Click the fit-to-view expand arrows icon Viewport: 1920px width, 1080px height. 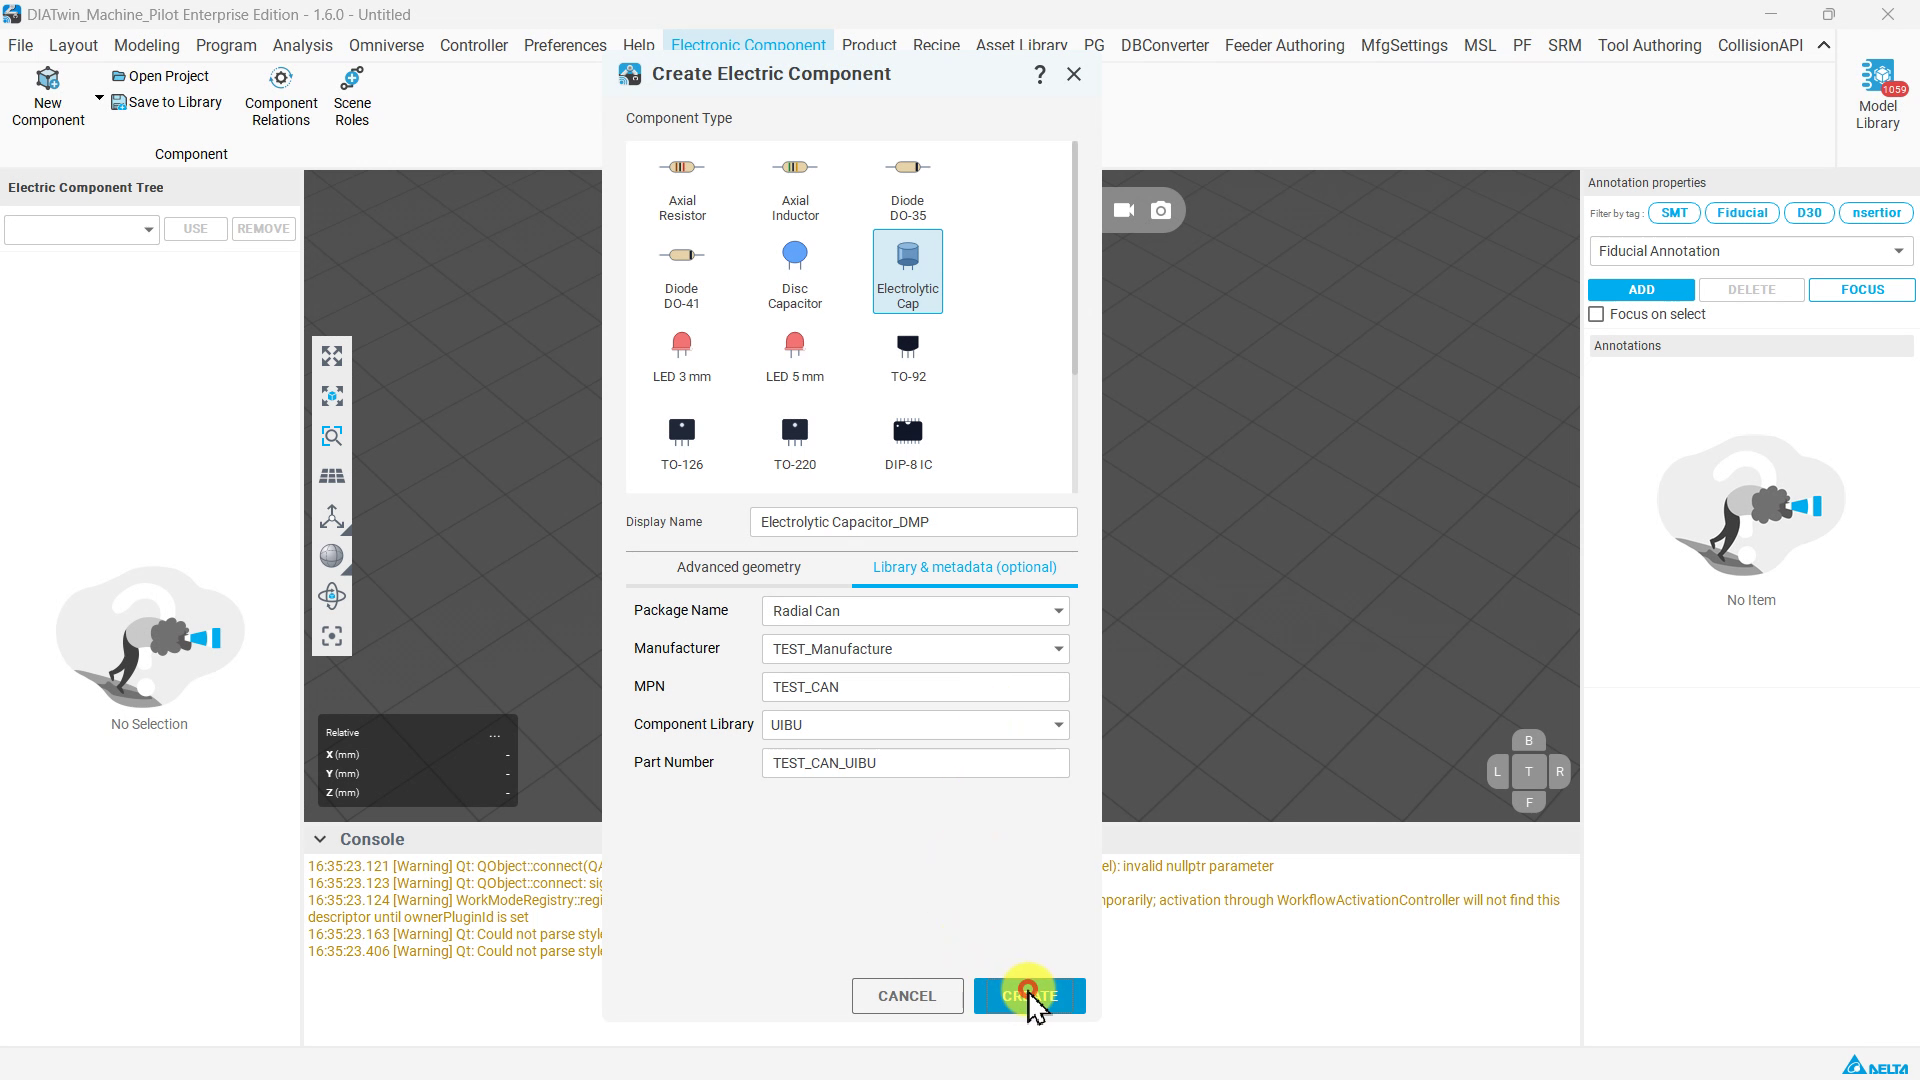coord(332,357)
